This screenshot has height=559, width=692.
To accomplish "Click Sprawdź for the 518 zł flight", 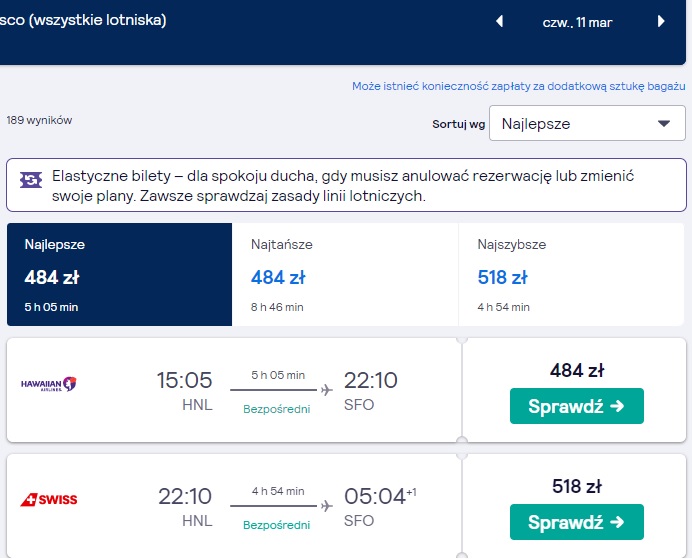I will click(576, 522).
